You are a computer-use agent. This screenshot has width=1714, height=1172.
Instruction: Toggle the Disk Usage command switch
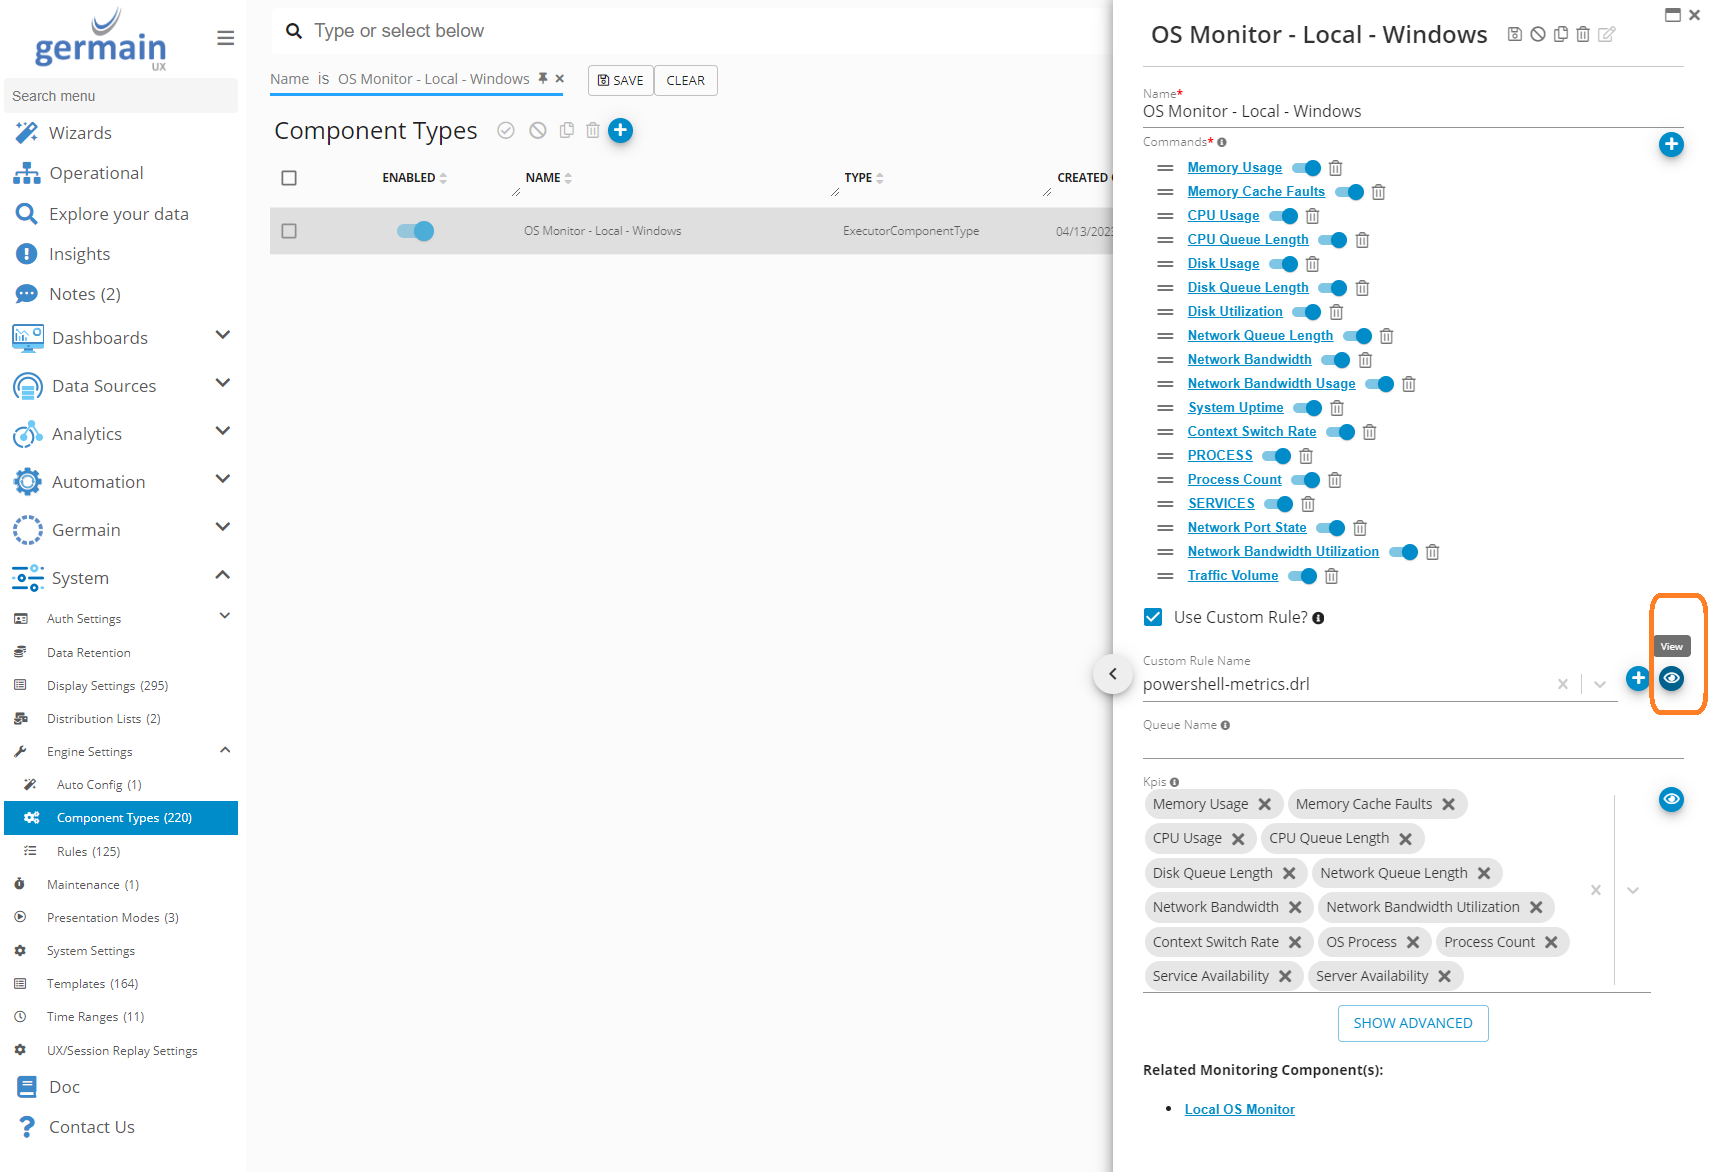pyautogui.click(x=1283, y=264)
